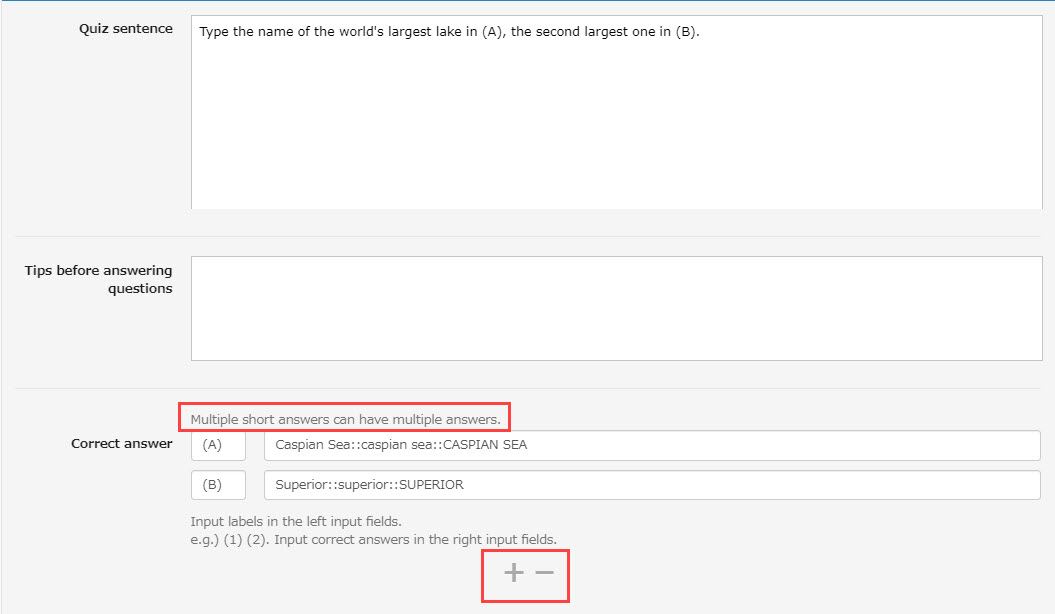Click the minus icon to remove answer row
Screen dimensions: 1055x614
544,573
